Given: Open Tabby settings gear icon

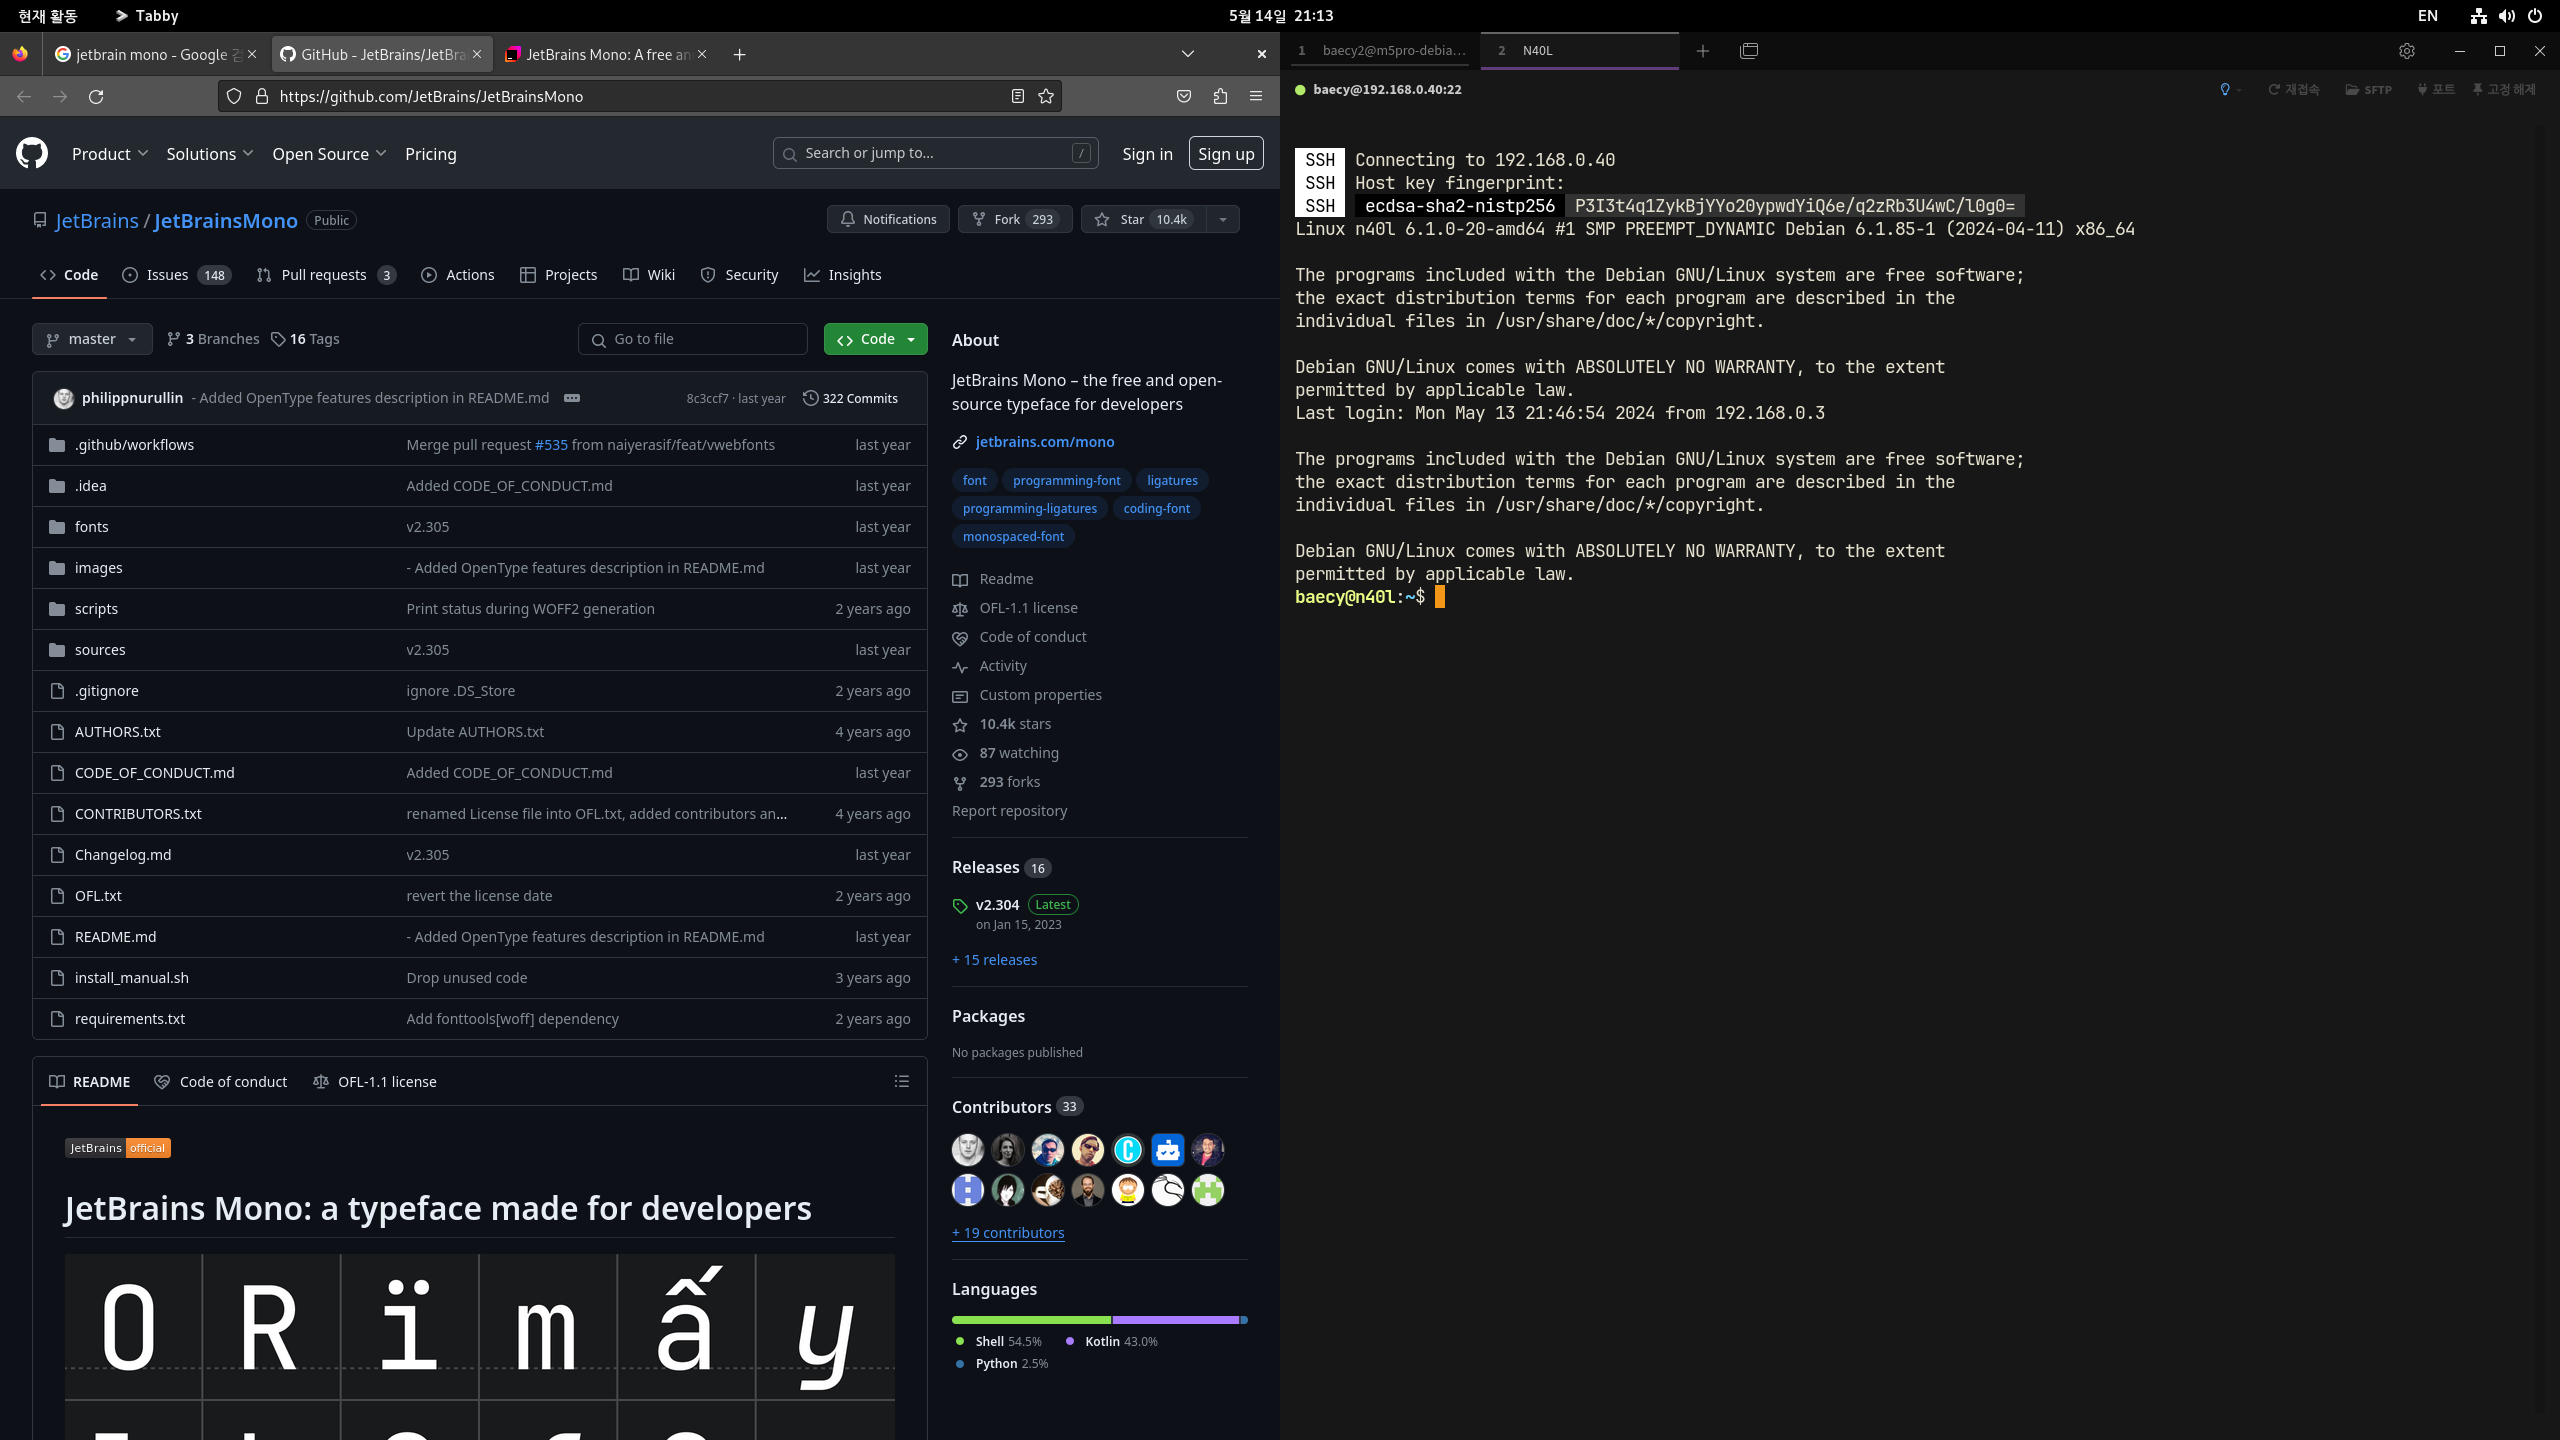Looking at the screenshot, I should click(2407, 51).
